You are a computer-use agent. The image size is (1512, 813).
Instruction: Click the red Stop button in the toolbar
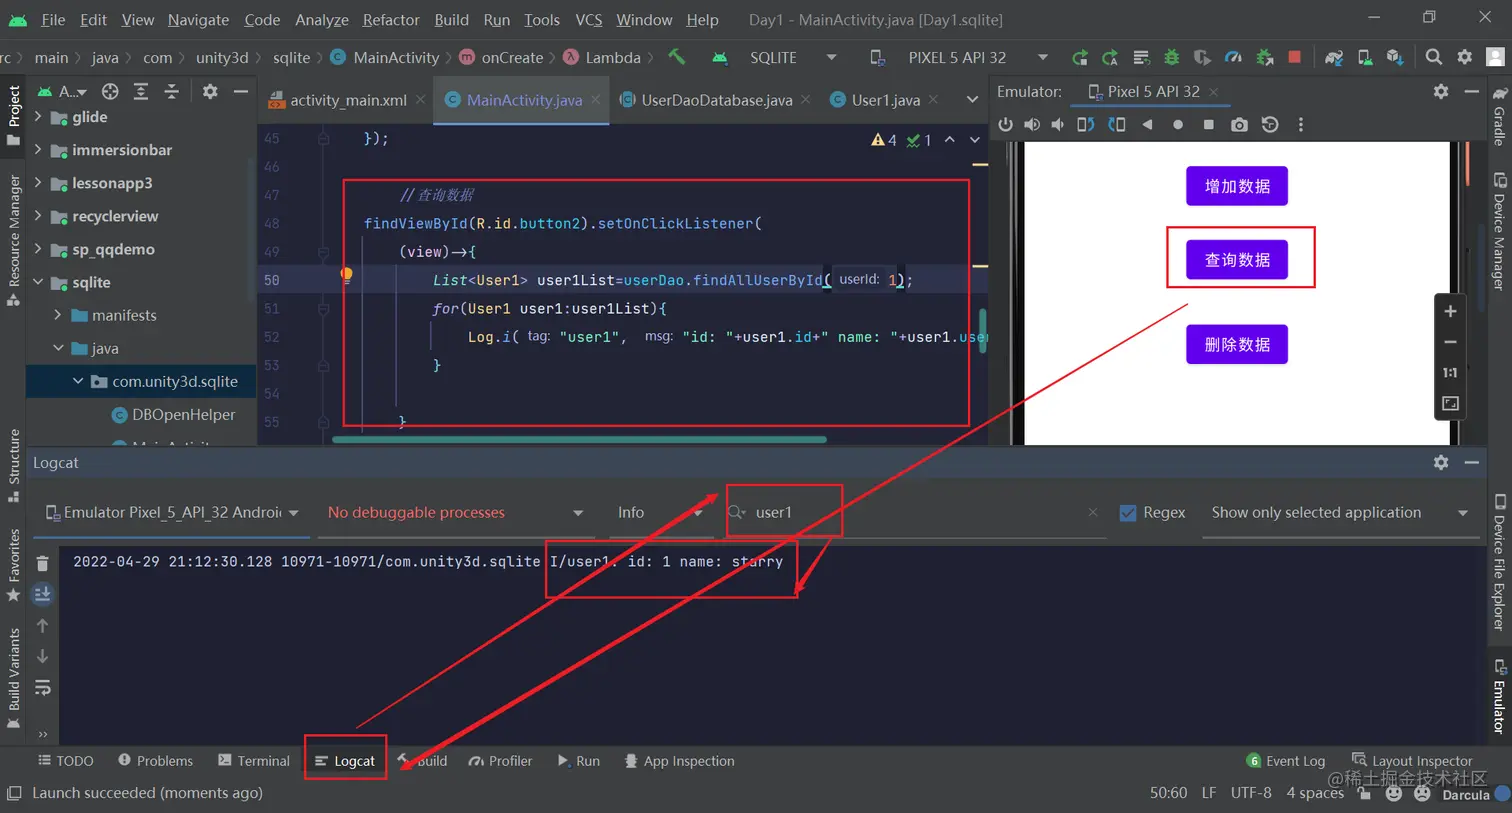pyautogui.click(x=1295, y=57)
